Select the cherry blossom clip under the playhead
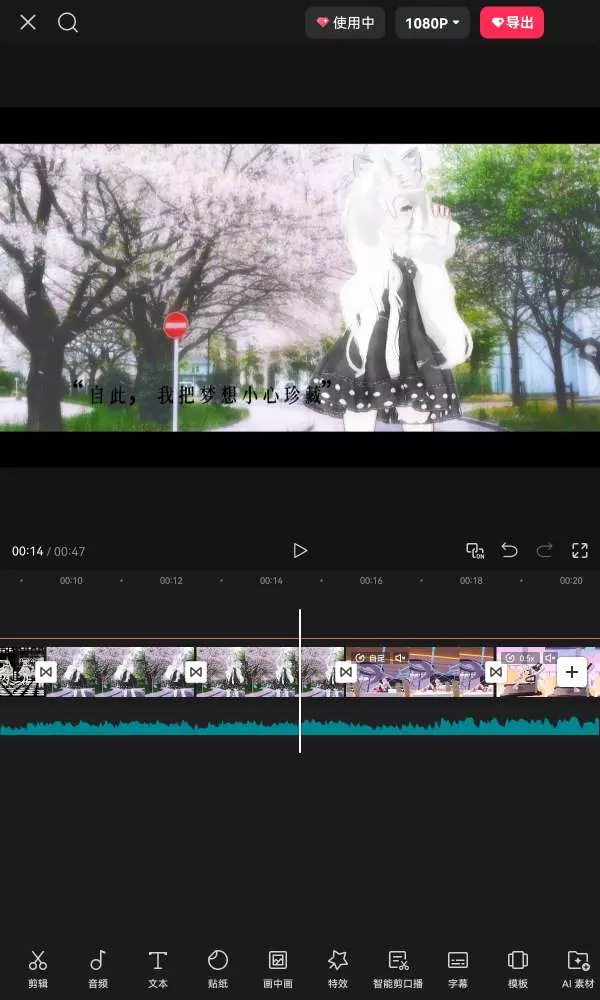 [270, 672]
